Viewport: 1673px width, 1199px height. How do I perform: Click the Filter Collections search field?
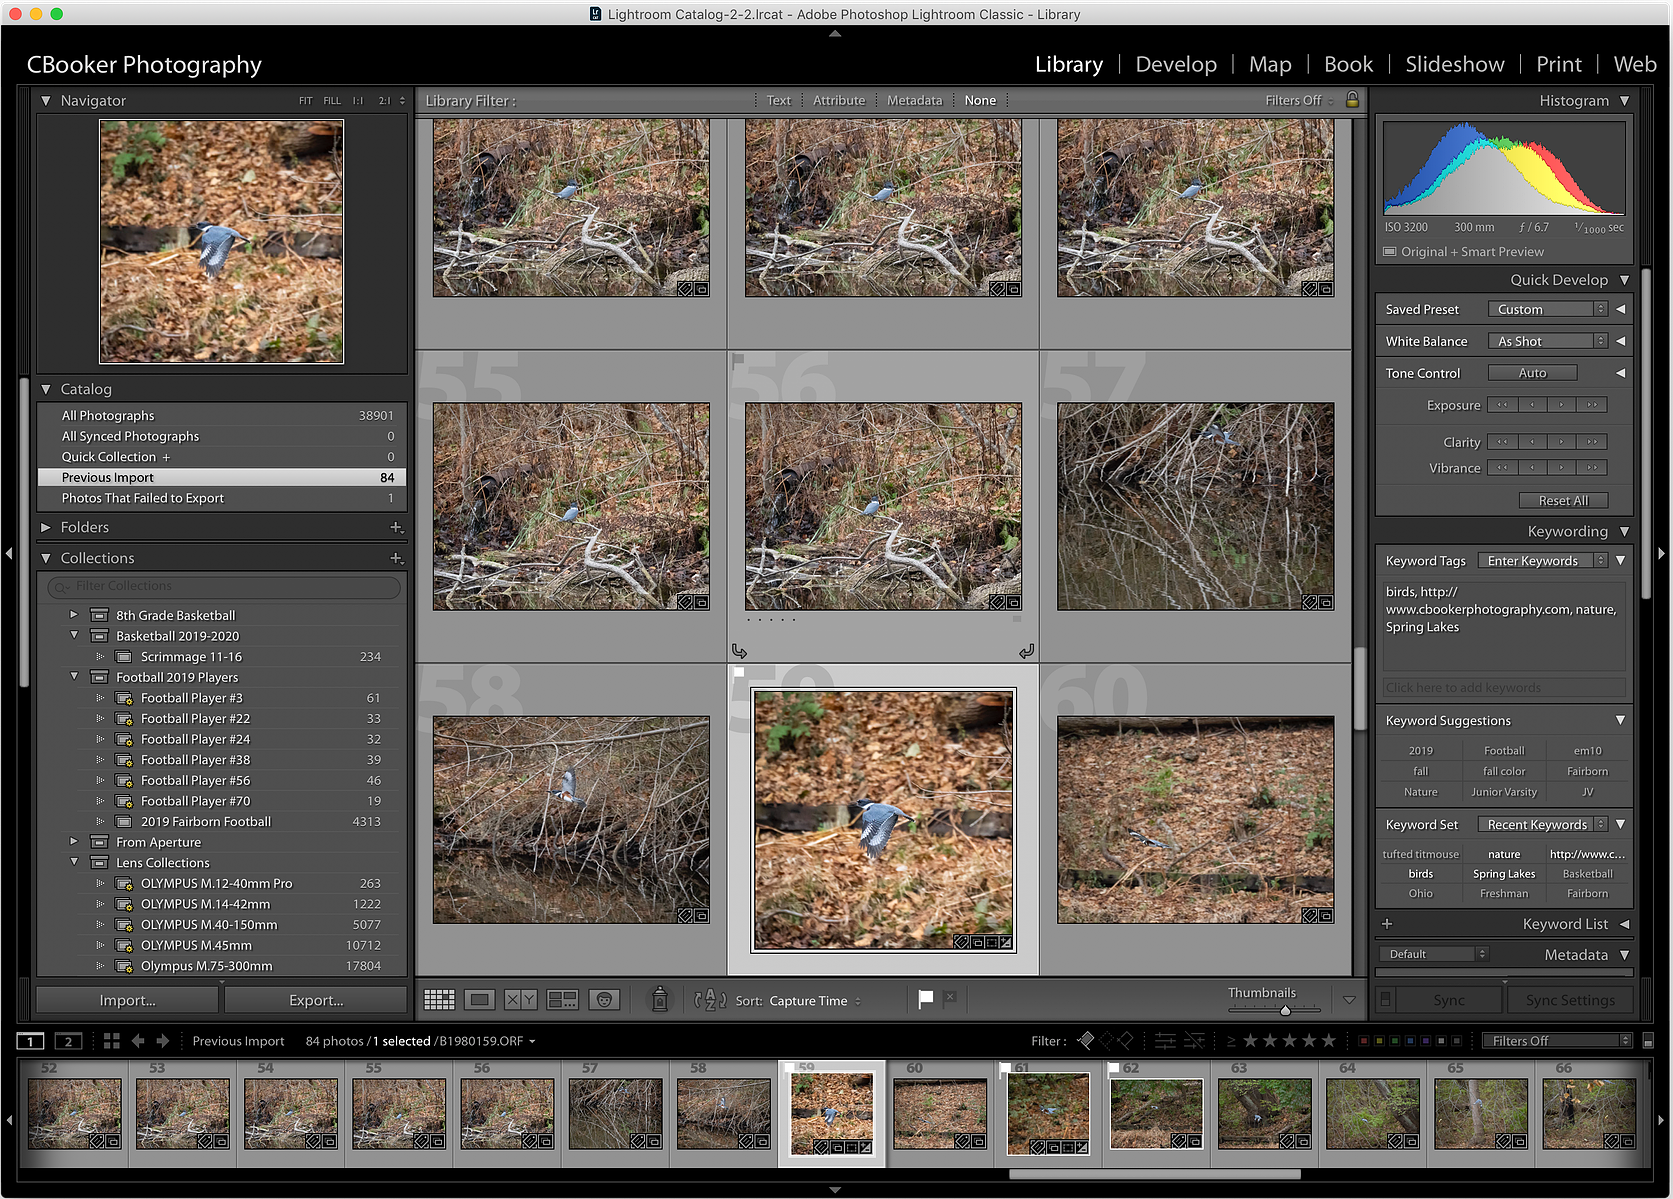tap(224, 586)
